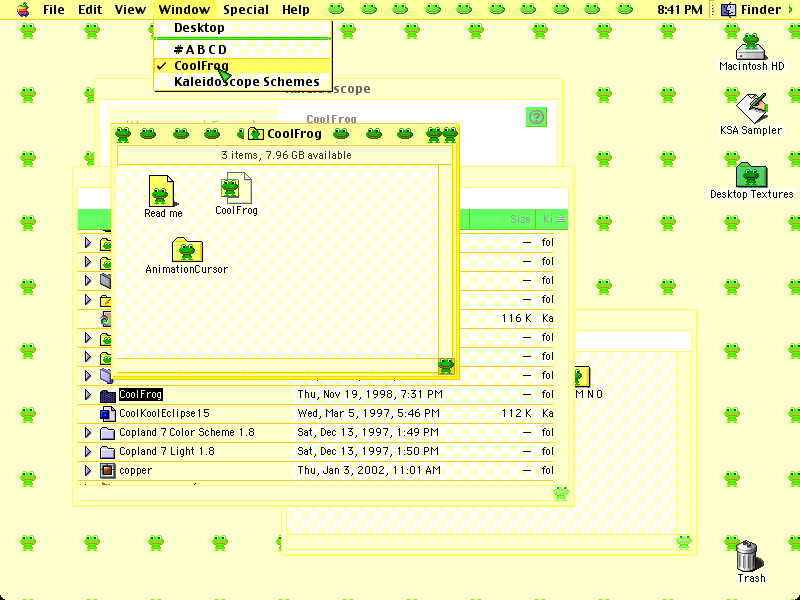The image size is (800, 600).
Task: Select the Copland 7 Light 1.8 name
Action: tap(167, 451)
